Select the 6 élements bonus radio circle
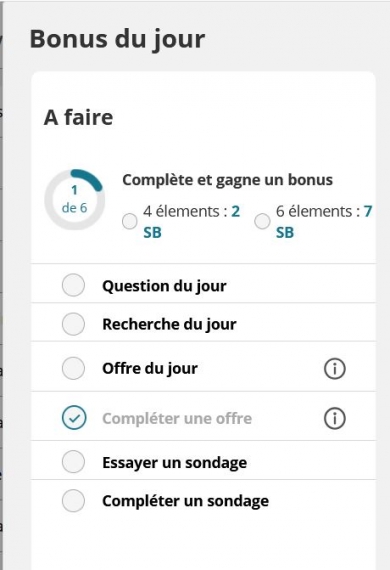This screenshot has width=390, height=570. [x=262, y=221]
